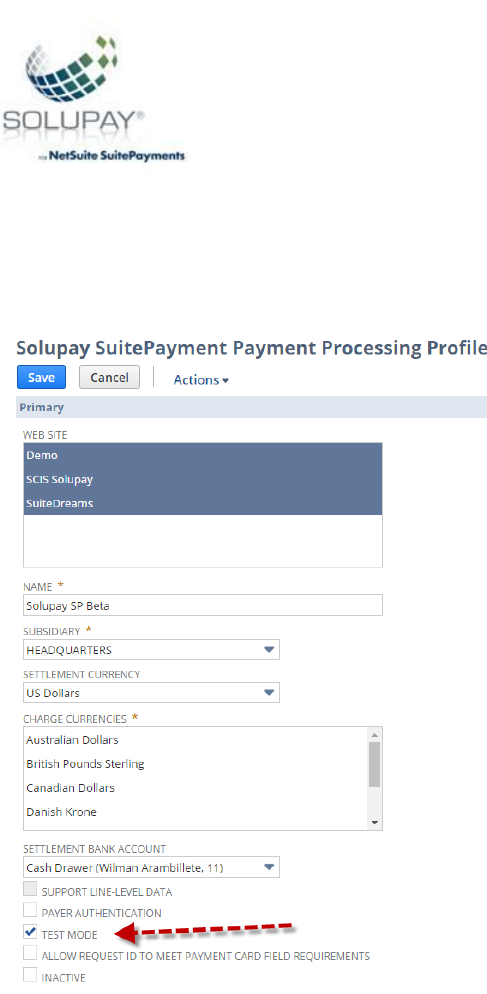Click into the Name input field
The width and height of the screenshot is (487, 994).
tap(203, 605)
